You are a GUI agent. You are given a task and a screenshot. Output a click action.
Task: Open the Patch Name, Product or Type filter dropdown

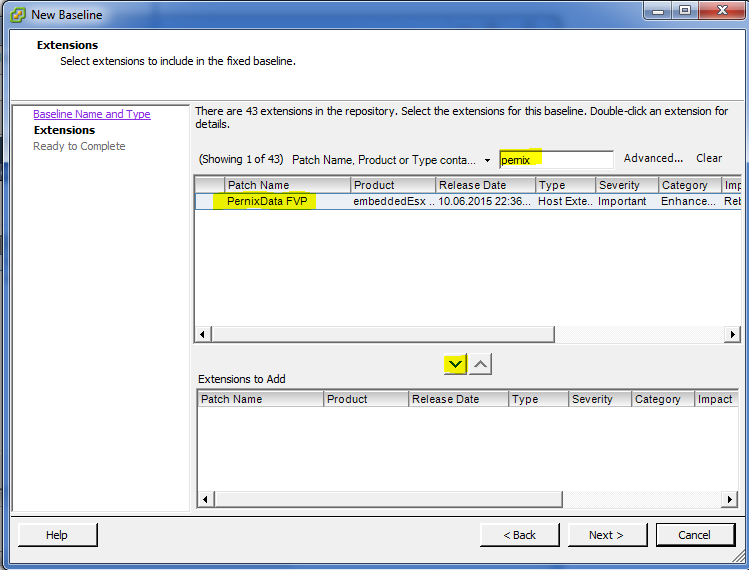click(x=487, y=160)
